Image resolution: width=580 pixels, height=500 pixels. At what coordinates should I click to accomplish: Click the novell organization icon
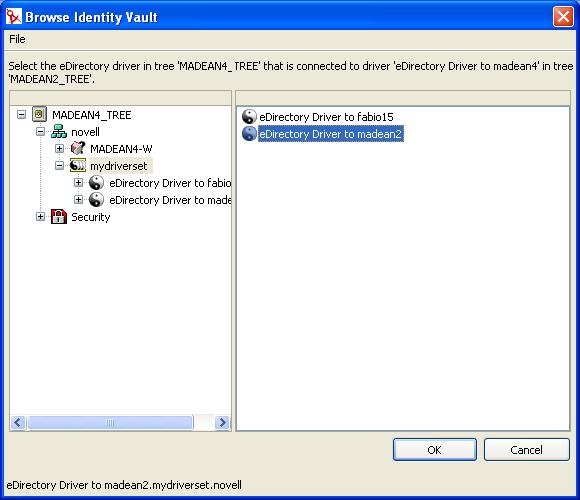coord(59,132)
